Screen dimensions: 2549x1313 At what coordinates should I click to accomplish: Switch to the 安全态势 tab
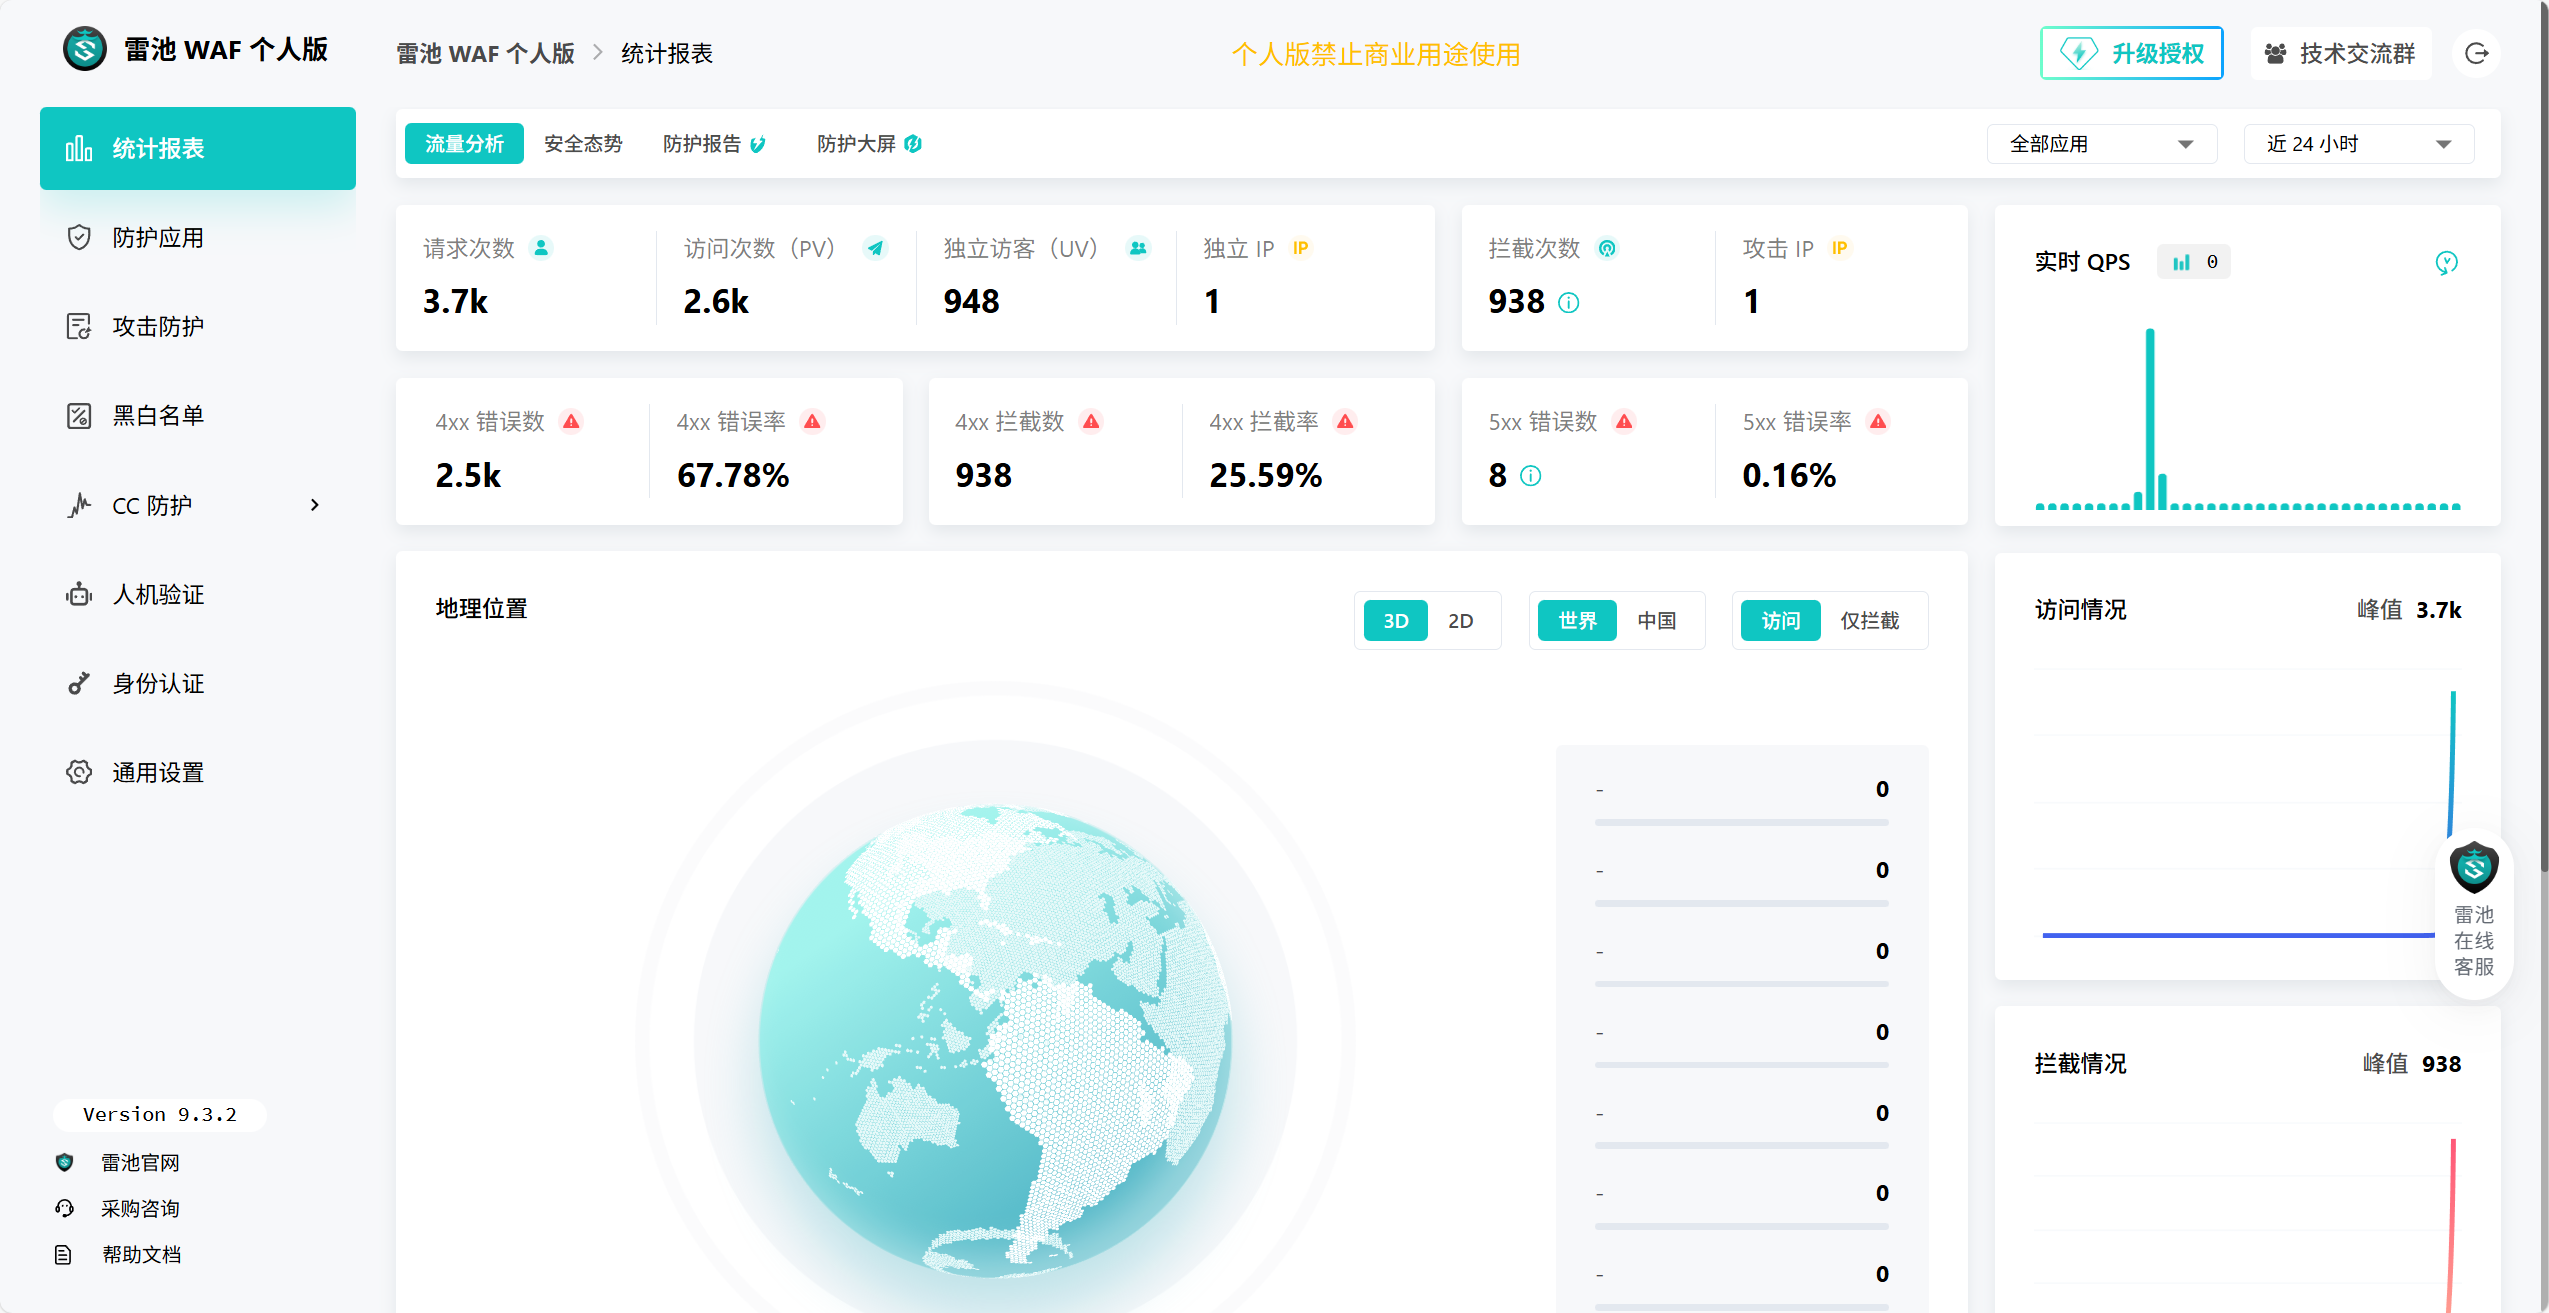[583, 144]
